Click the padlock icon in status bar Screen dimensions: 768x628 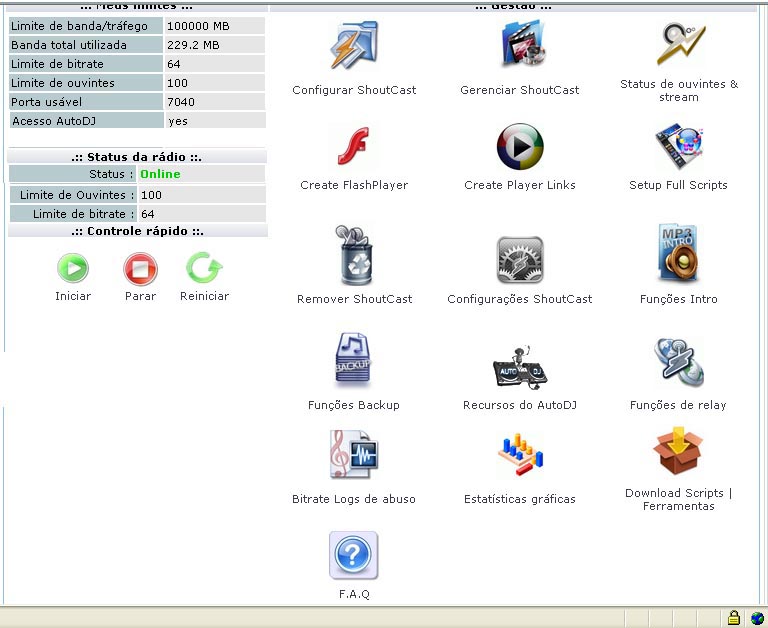pos(733,617)
